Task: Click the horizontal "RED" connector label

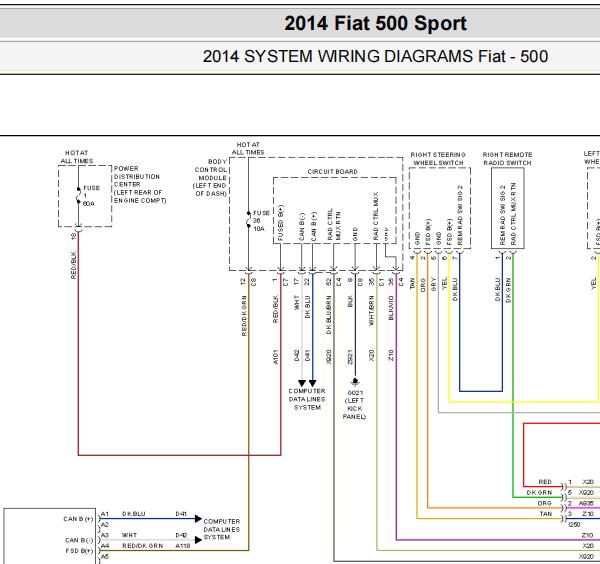Action: pyautogui.click(x=545, y=482)
